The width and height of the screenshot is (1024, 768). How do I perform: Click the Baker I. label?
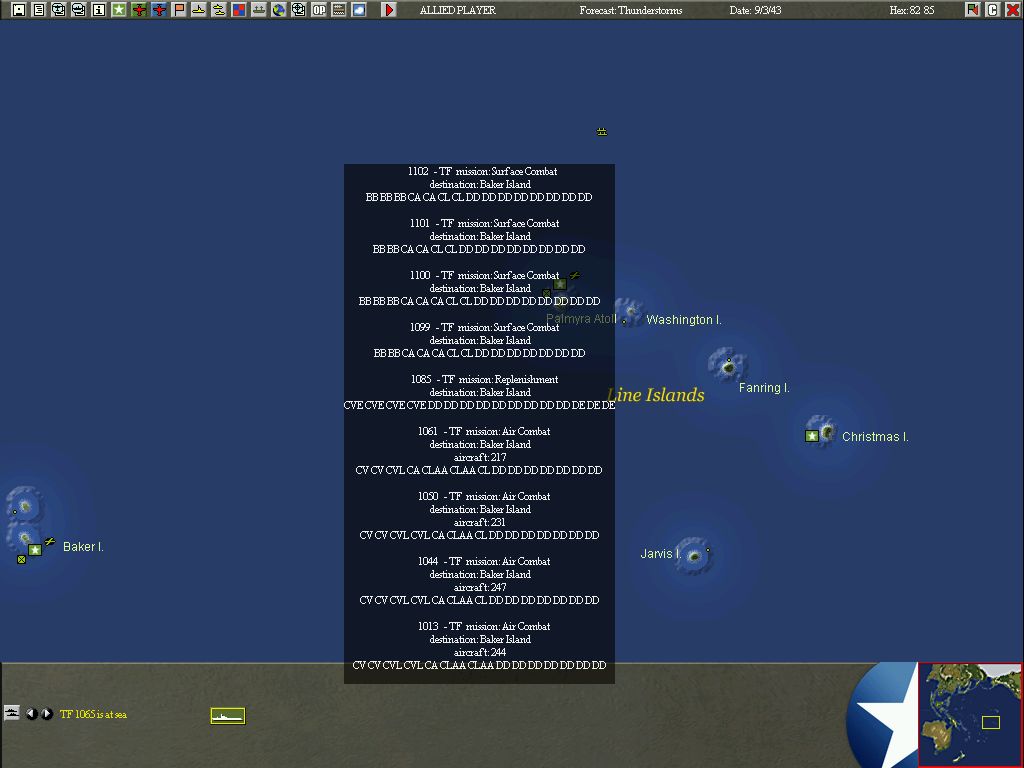[84, 547]
